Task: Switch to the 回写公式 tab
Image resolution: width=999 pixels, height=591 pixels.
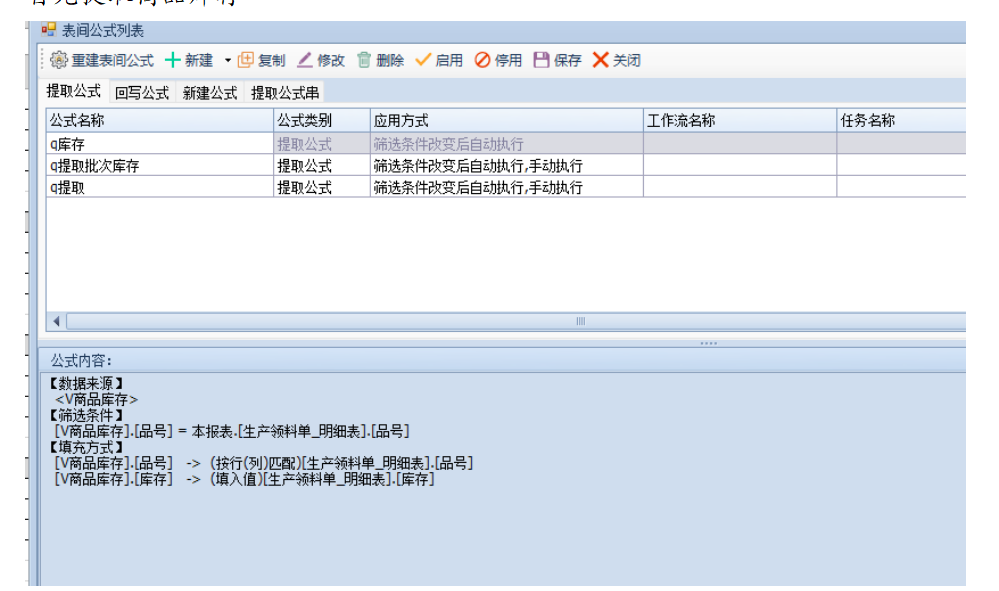Action: click(x=141, y=93)
